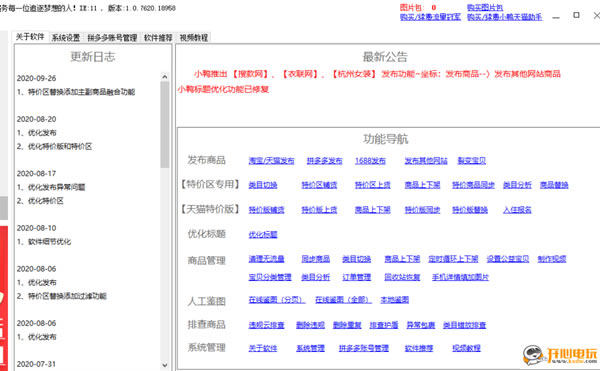This screenshot has width=600, height=371.
Task: Click 软件推荐 link in 系统管理 row
Action: (419, 348)
